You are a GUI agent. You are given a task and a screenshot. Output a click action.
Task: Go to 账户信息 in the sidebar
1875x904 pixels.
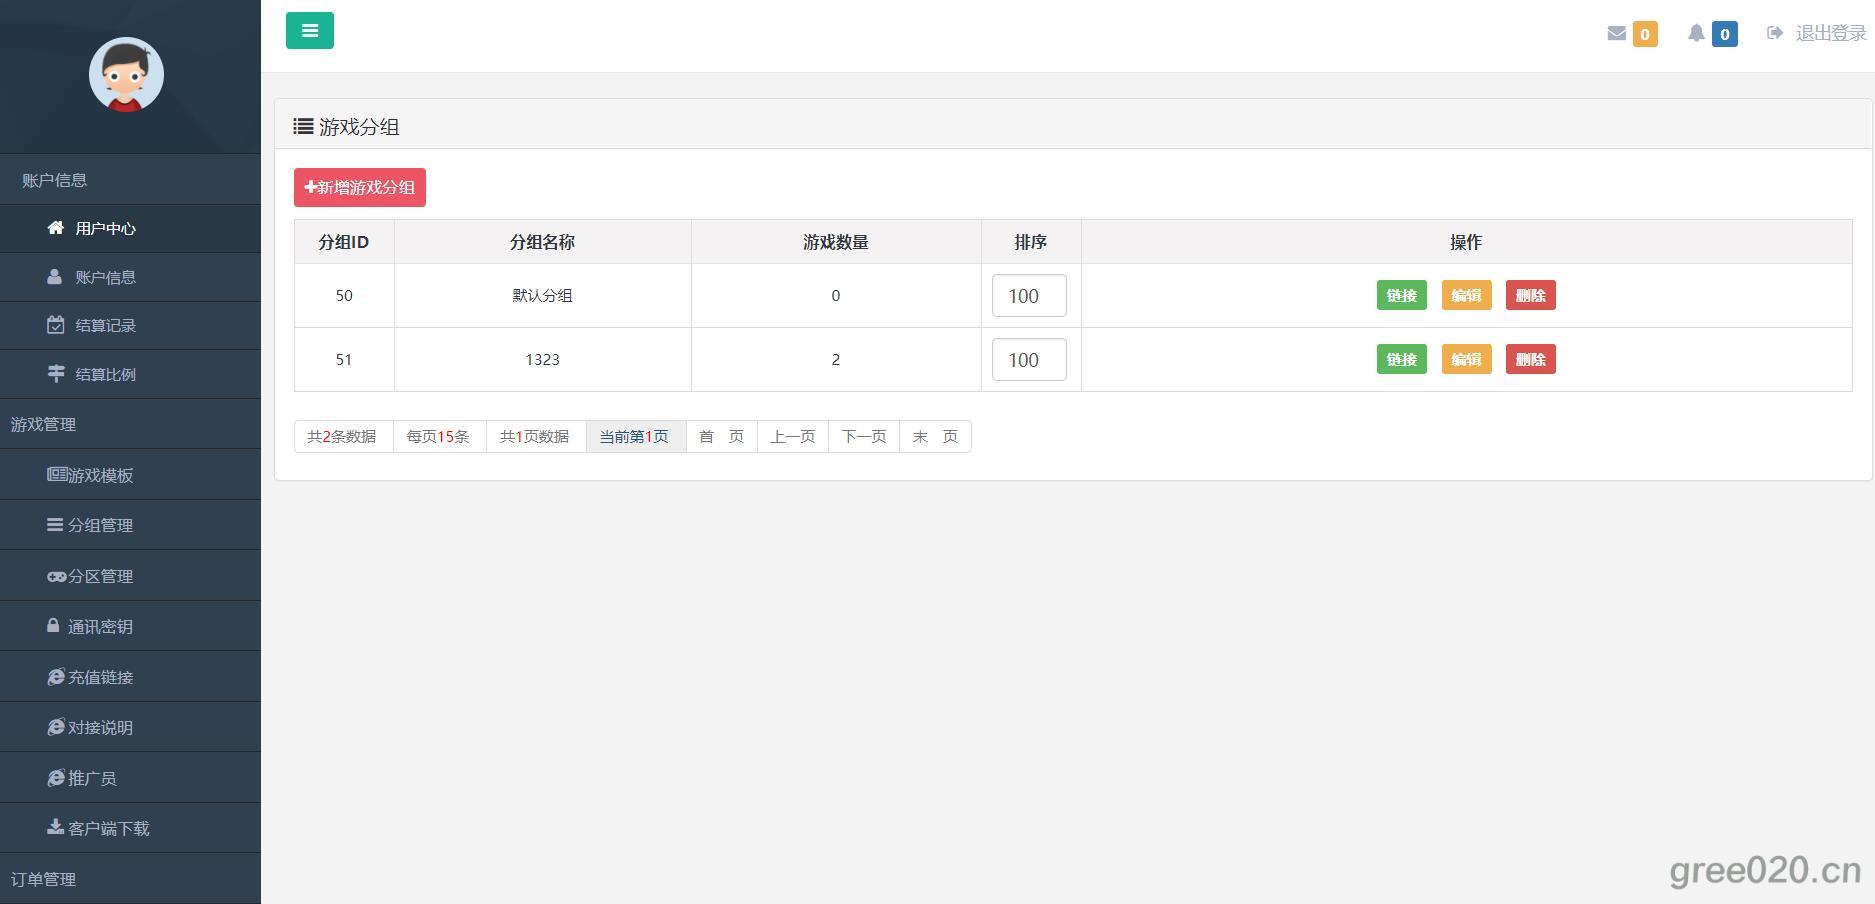click(x=92, y=278)
